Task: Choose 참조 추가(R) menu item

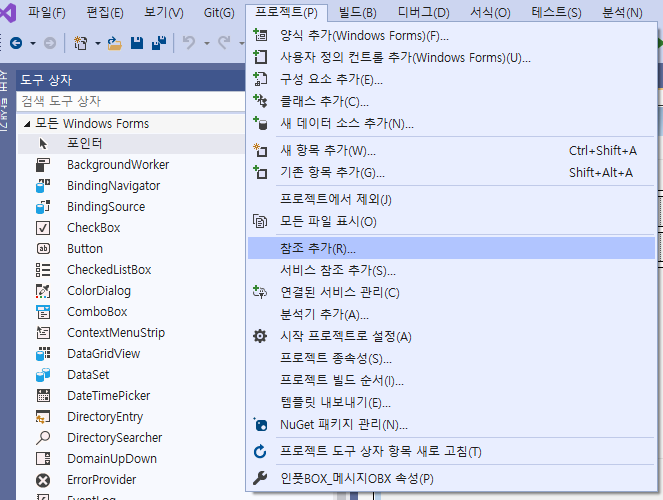Action: coord(451,248)
